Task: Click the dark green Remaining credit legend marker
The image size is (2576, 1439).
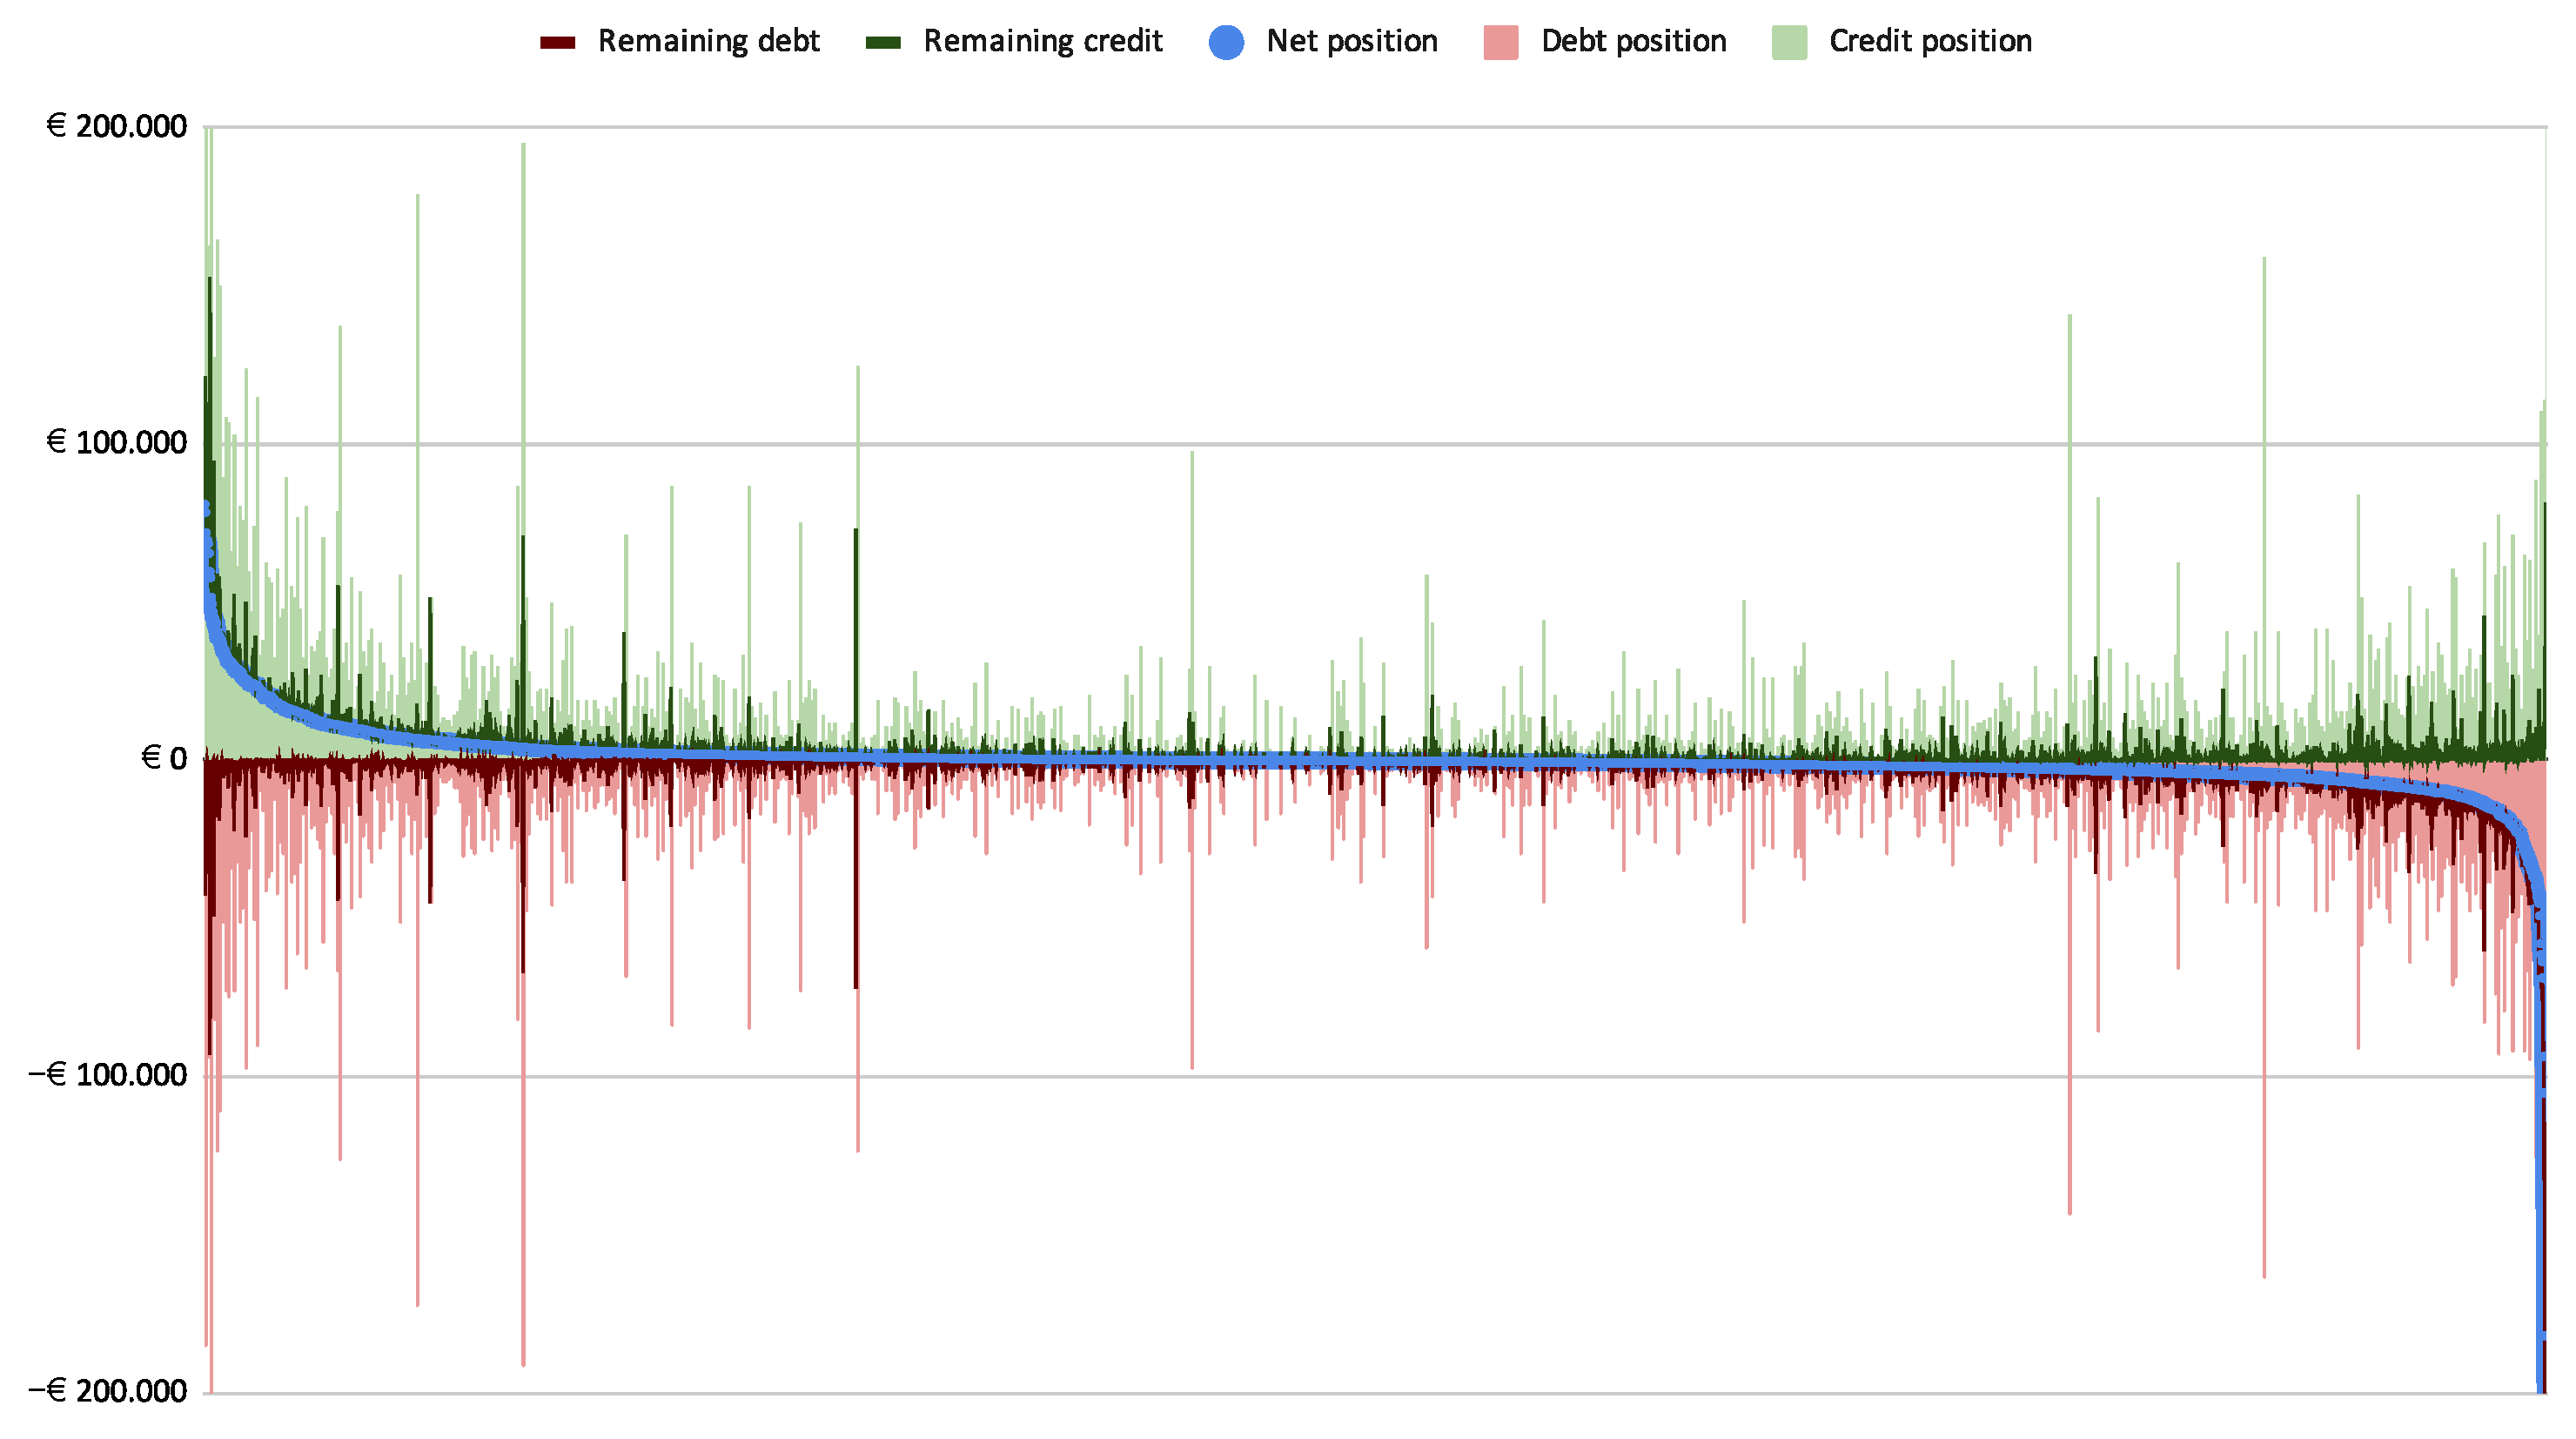Action: point(883,42)
